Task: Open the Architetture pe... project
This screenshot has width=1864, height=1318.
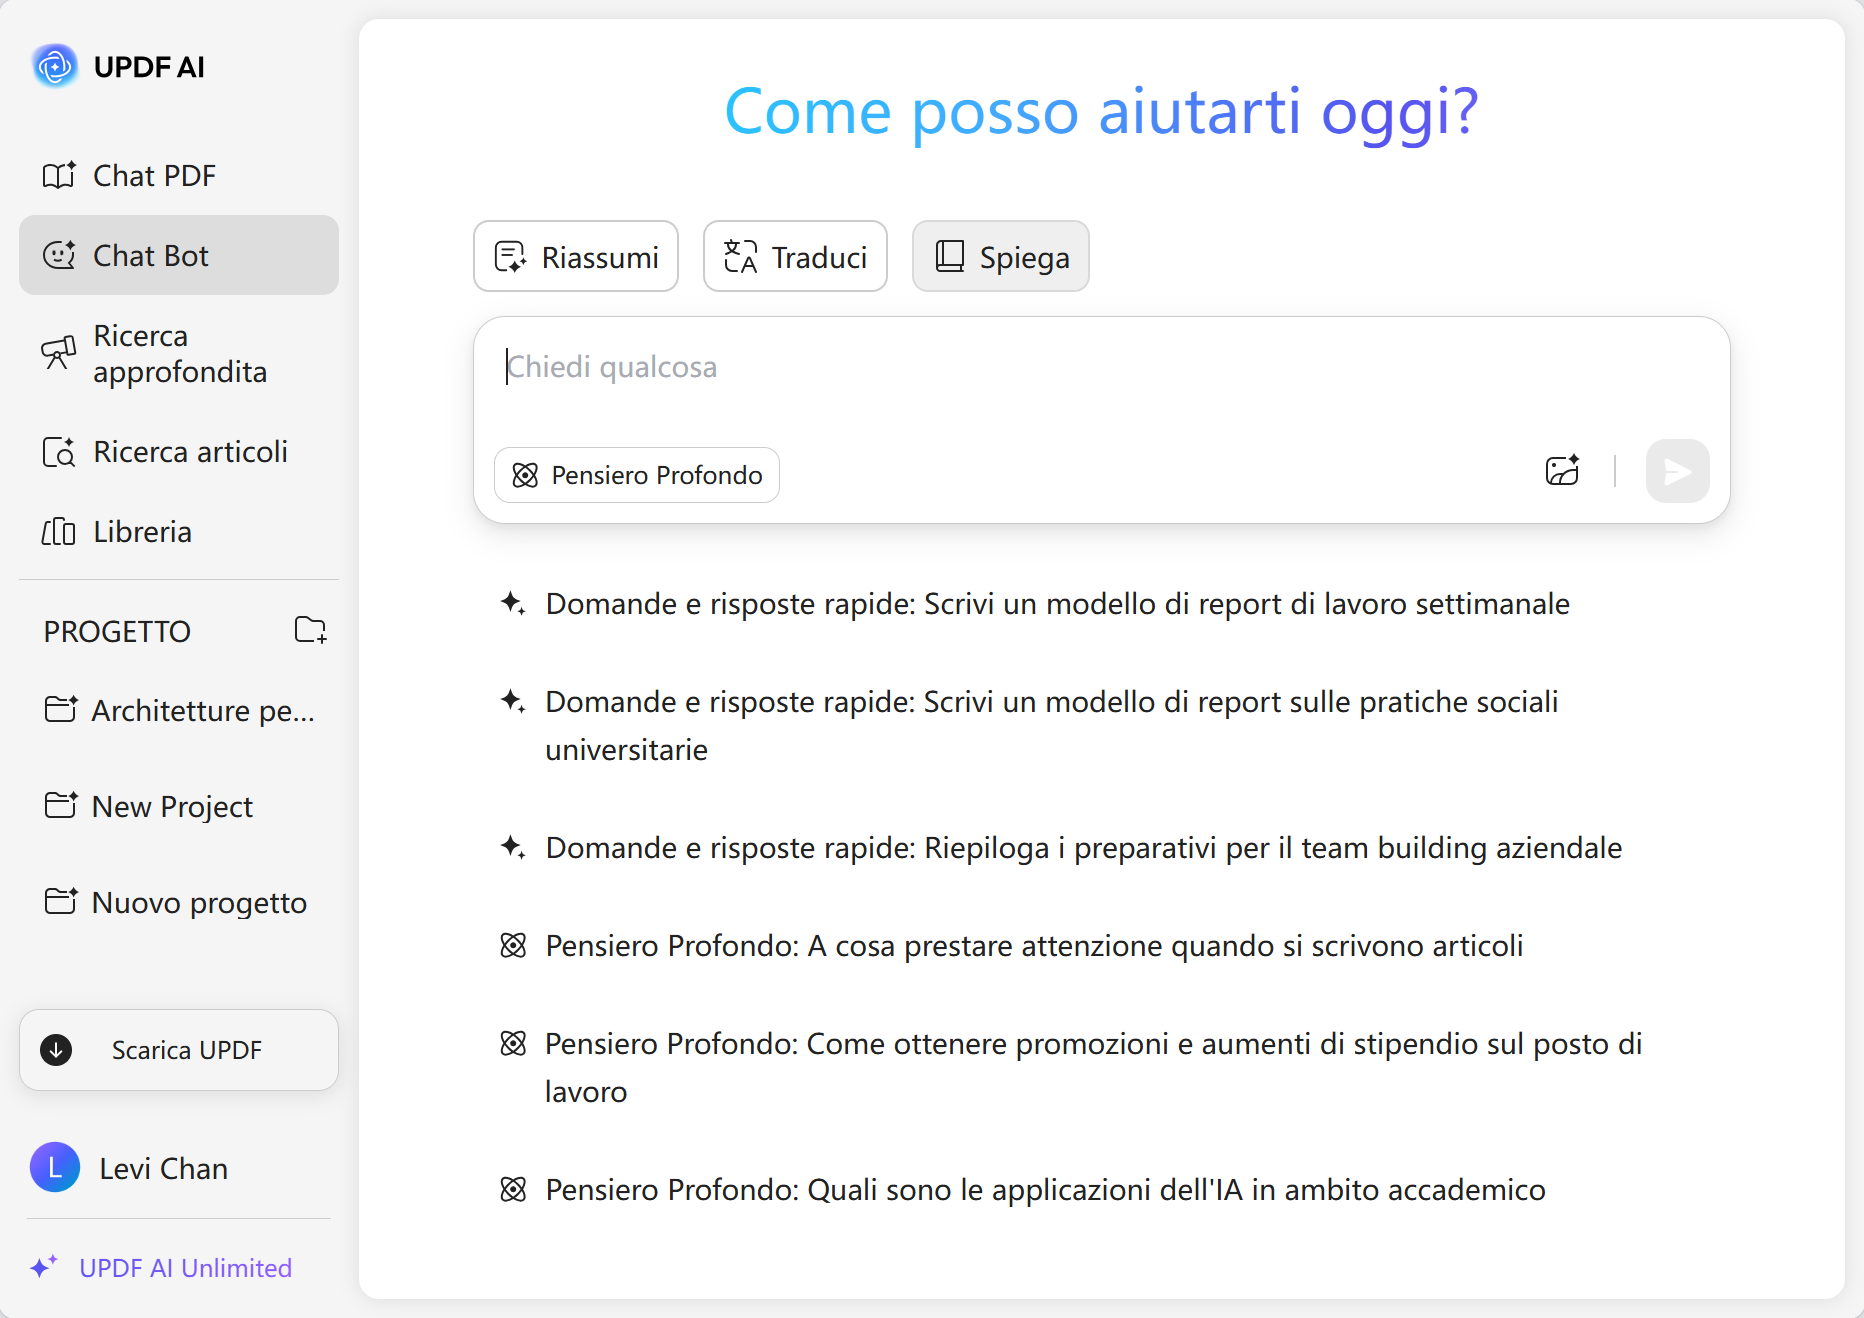Action: point(179,710)
